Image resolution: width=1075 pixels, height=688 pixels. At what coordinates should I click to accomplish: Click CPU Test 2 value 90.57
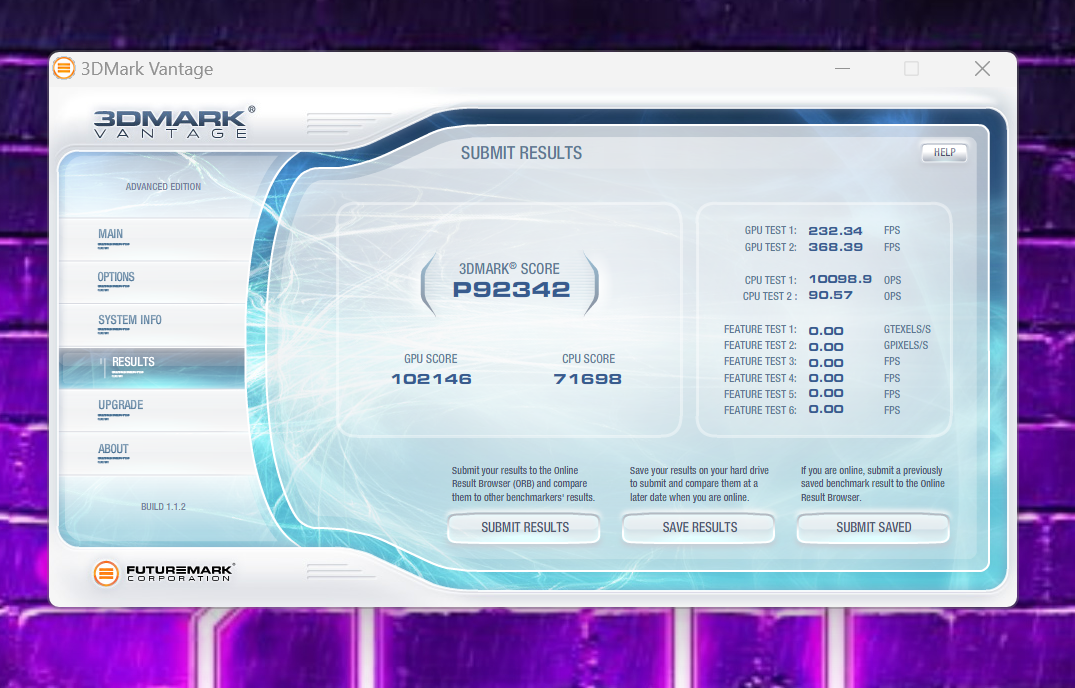(x=830, y=295)
